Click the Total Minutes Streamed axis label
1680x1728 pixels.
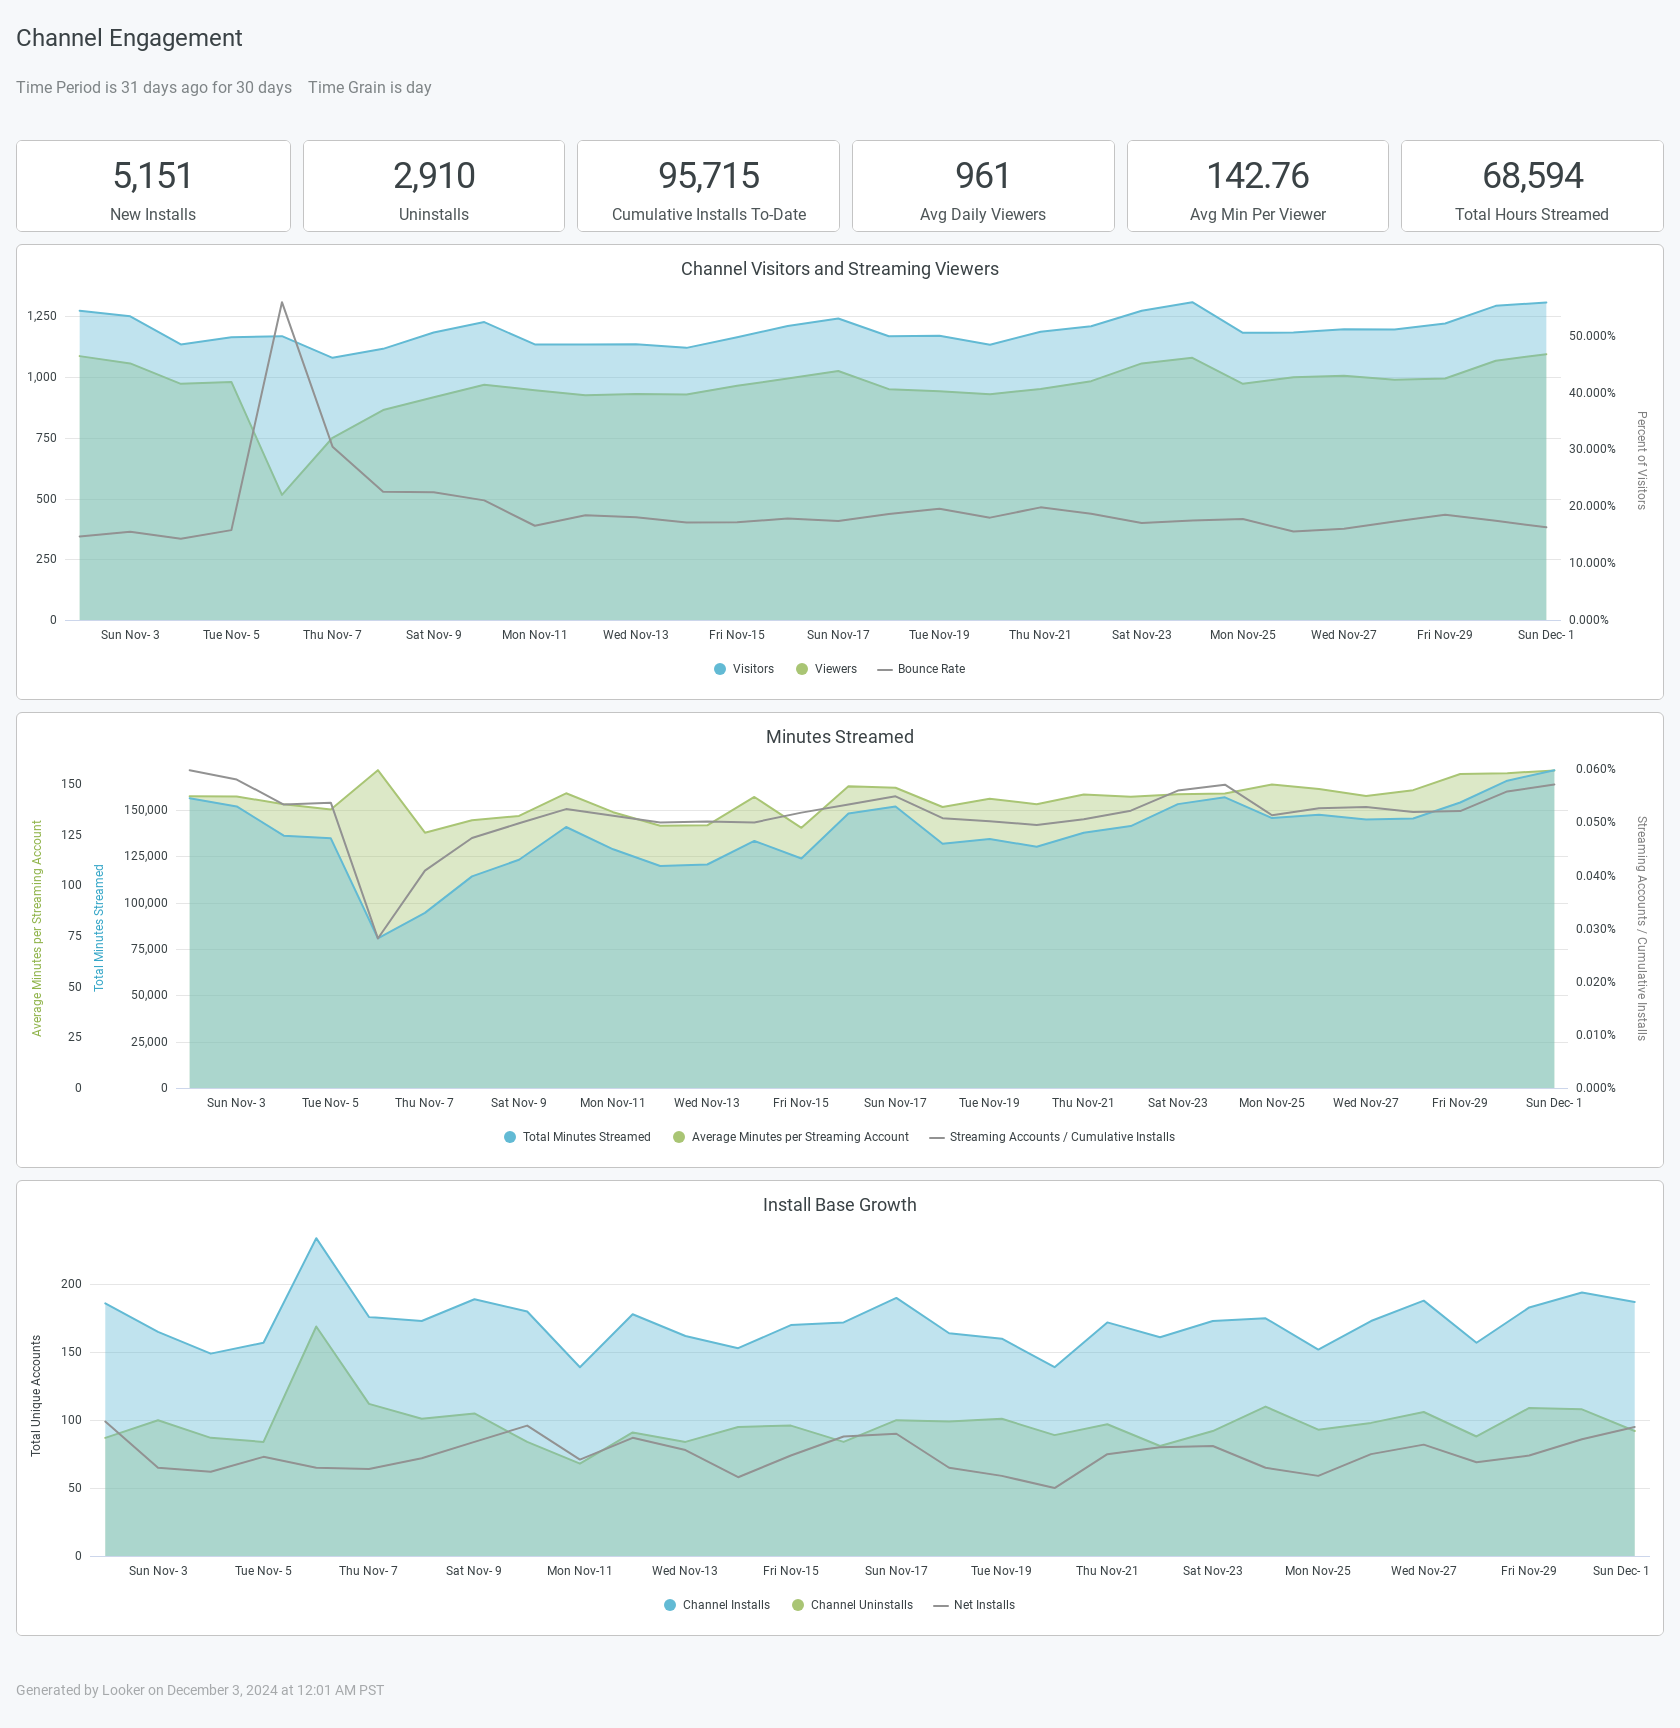pos(99,928)
